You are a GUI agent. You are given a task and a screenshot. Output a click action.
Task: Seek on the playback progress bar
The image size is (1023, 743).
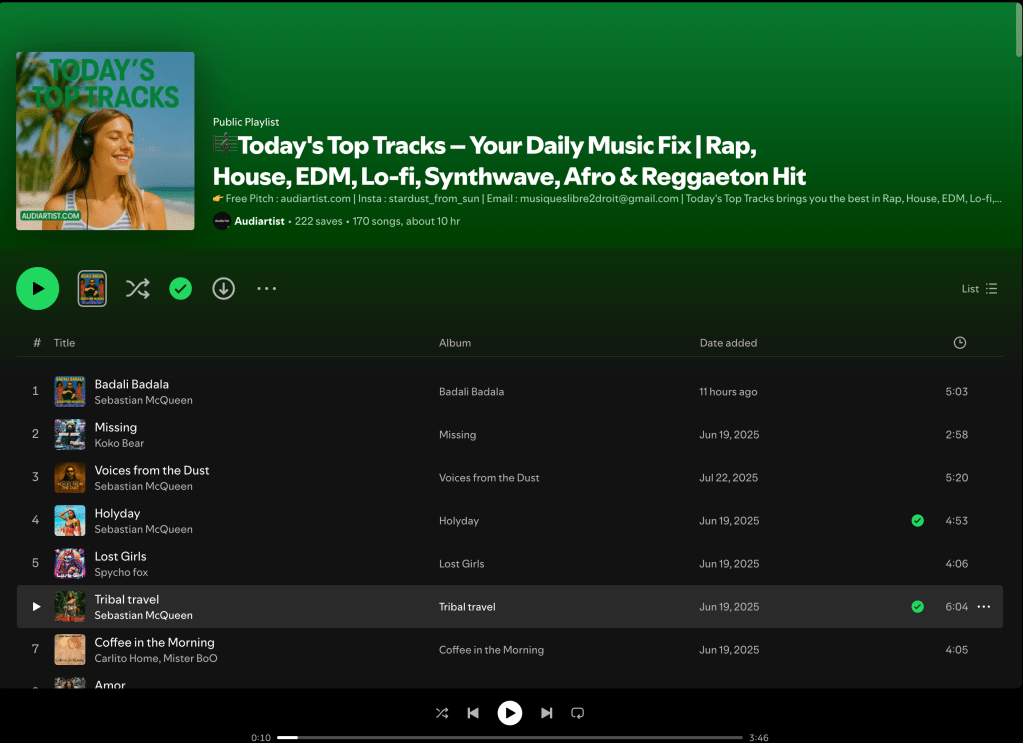click(x=510, y=738)
